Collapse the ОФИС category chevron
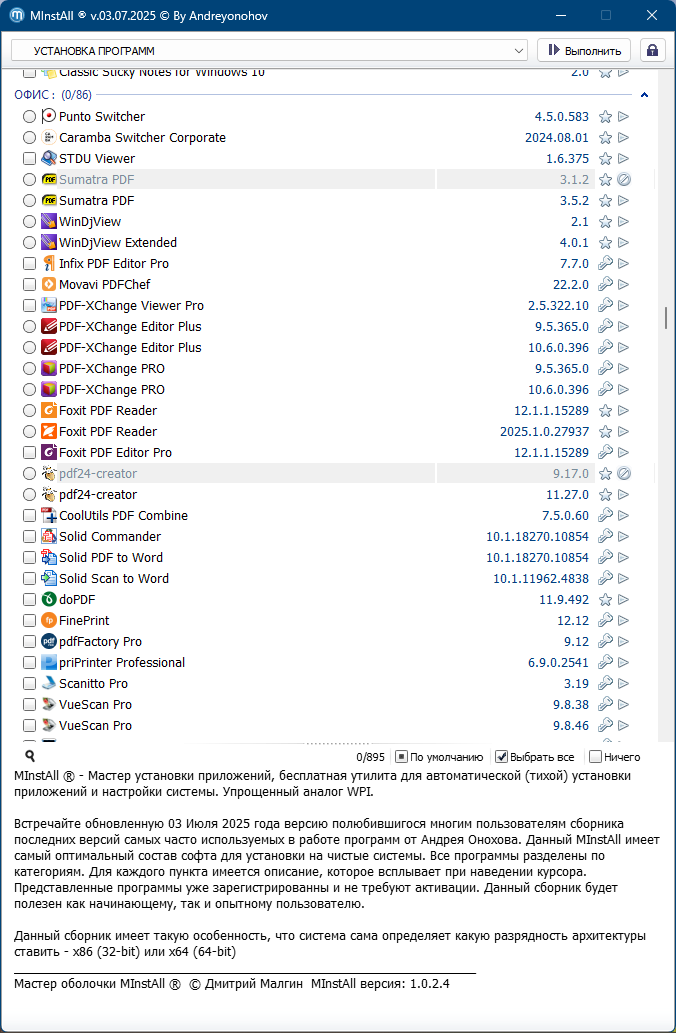 pyautogui.click(x=644, y=95)
